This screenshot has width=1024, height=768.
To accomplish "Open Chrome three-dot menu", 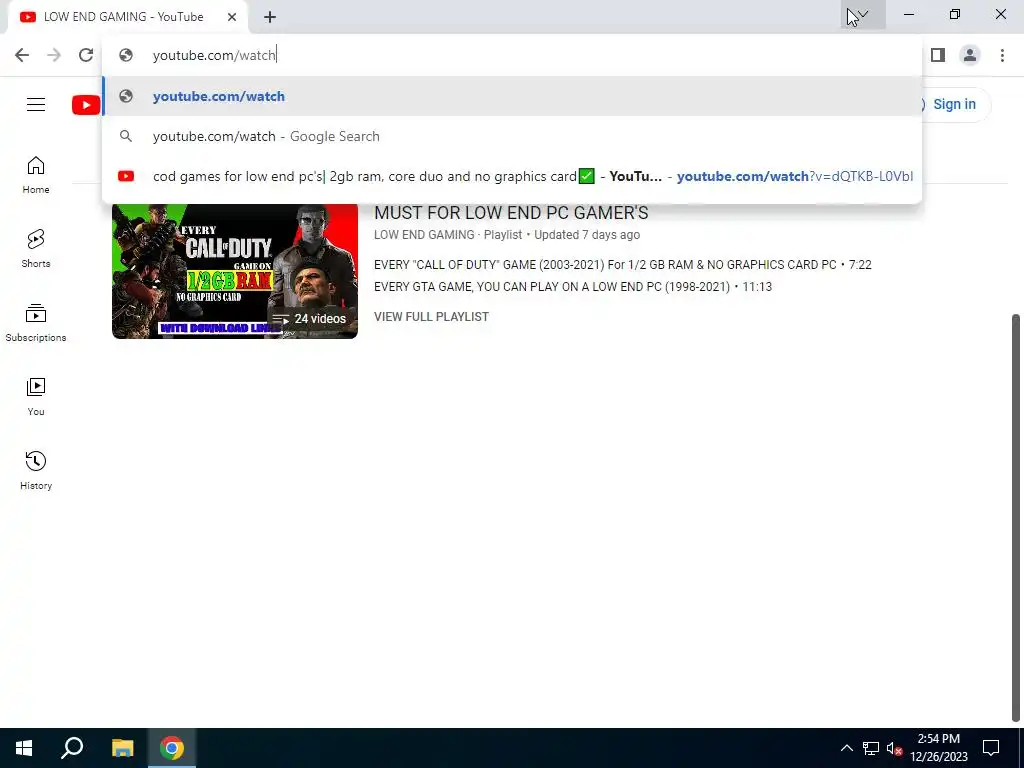I will tap(1002, 55).
